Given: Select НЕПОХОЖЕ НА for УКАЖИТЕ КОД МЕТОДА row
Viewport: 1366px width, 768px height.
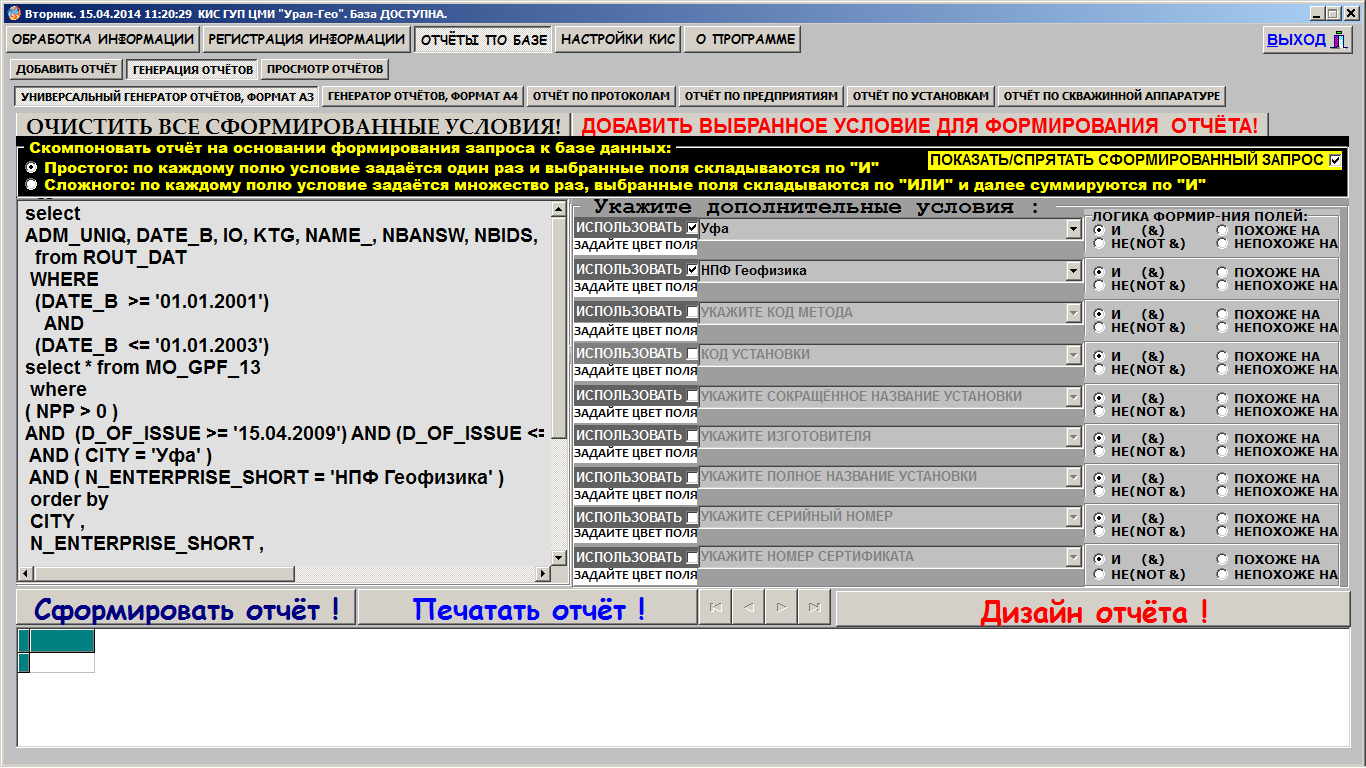Looking at the screenshot, I should point(1222,327).
